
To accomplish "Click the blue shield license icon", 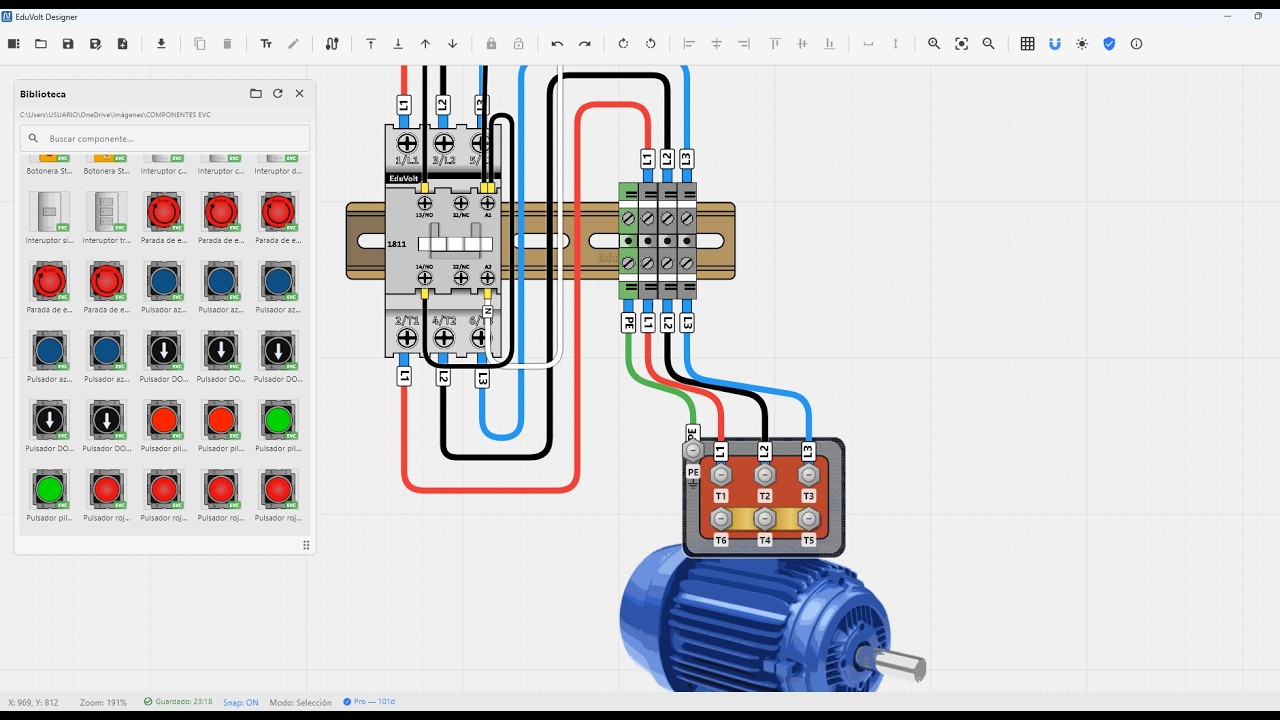I will tap(1109, 44).
